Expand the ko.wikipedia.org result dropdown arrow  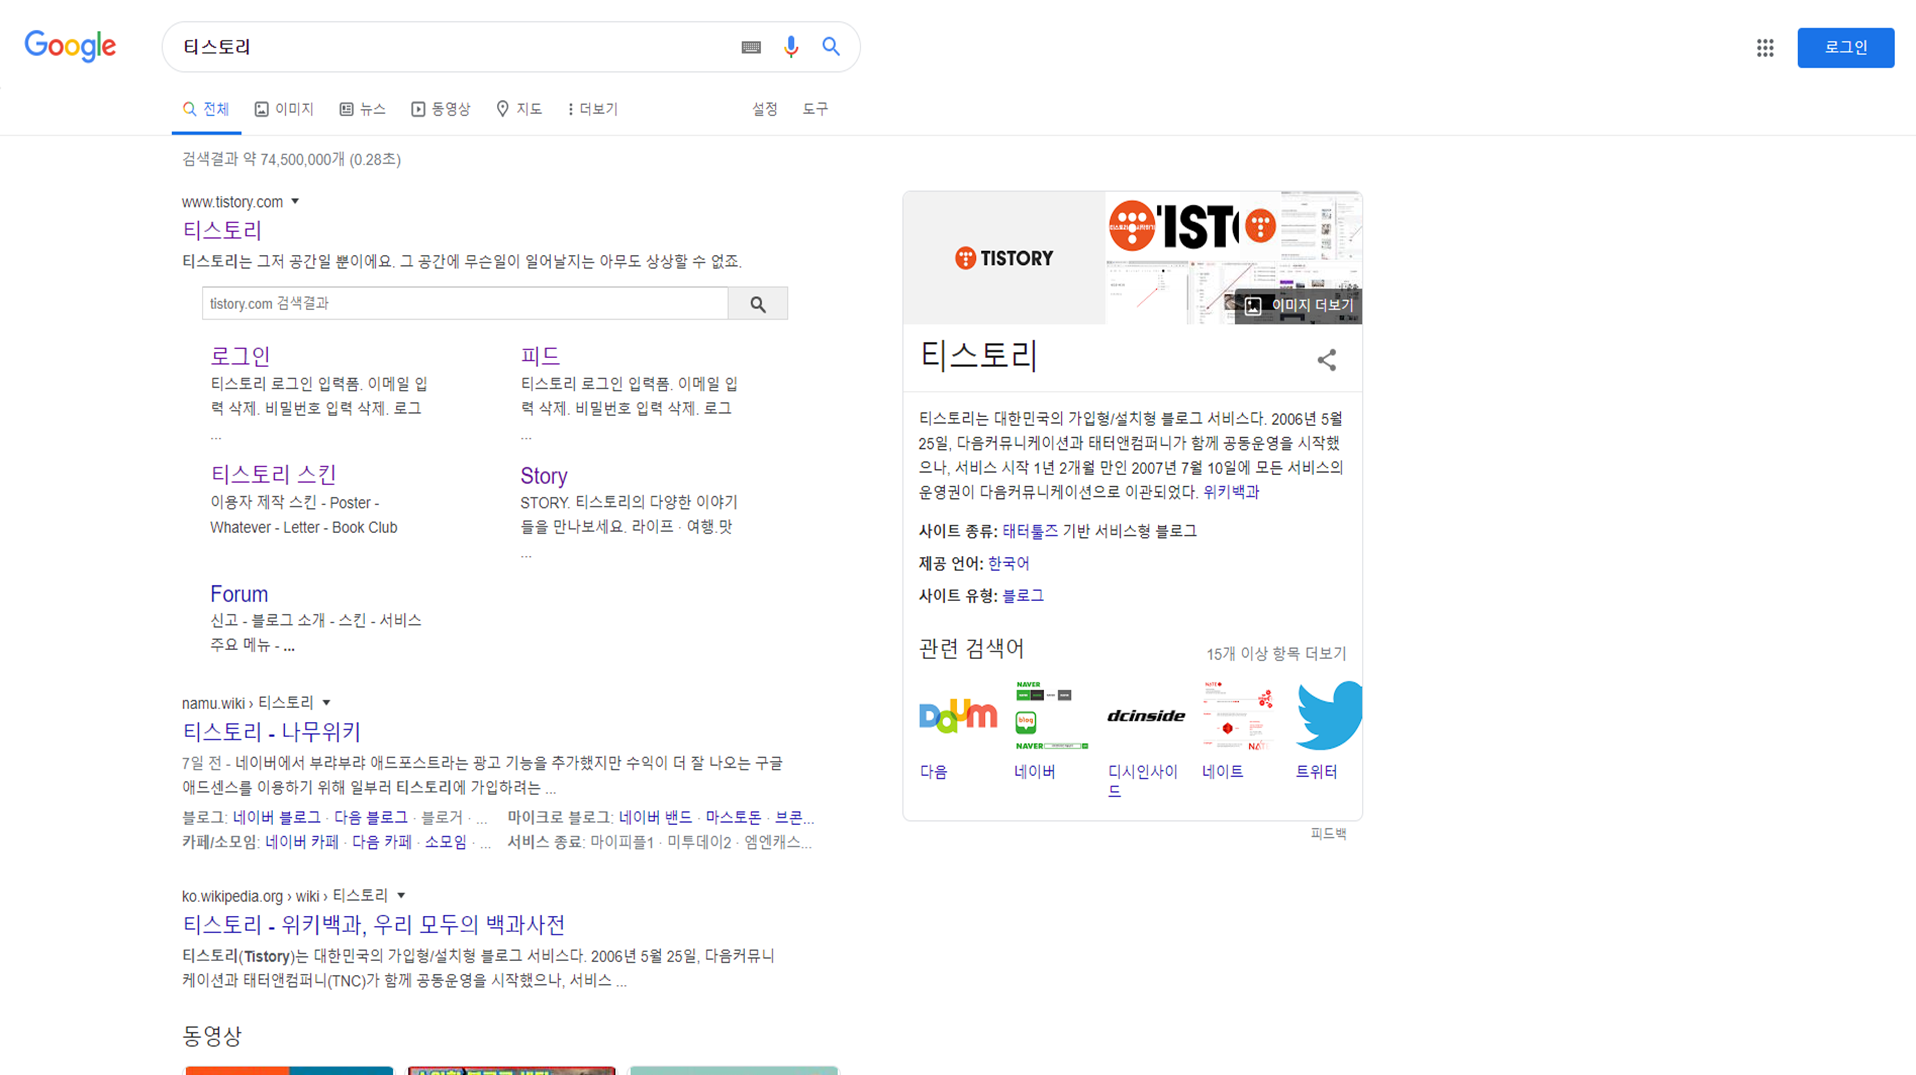[x=401, y=896]
